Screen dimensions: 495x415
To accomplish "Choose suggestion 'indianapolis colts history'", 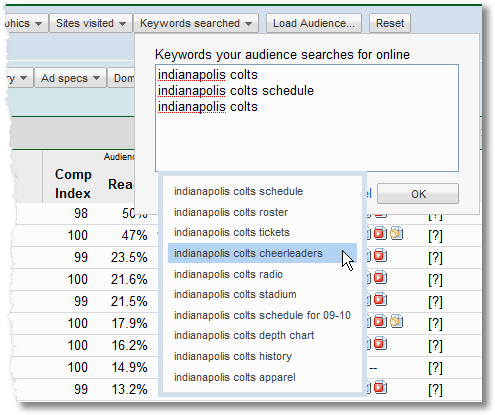I will [262, 356].
